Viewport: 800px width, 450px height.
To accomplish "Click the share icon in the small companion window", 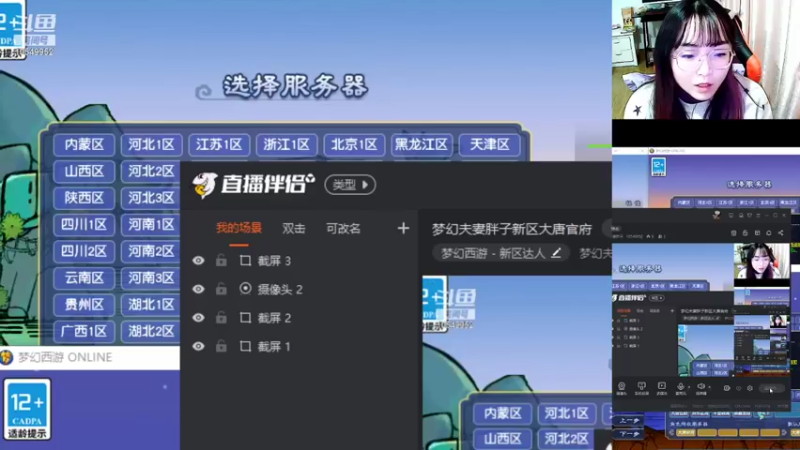I will point(781,233).
